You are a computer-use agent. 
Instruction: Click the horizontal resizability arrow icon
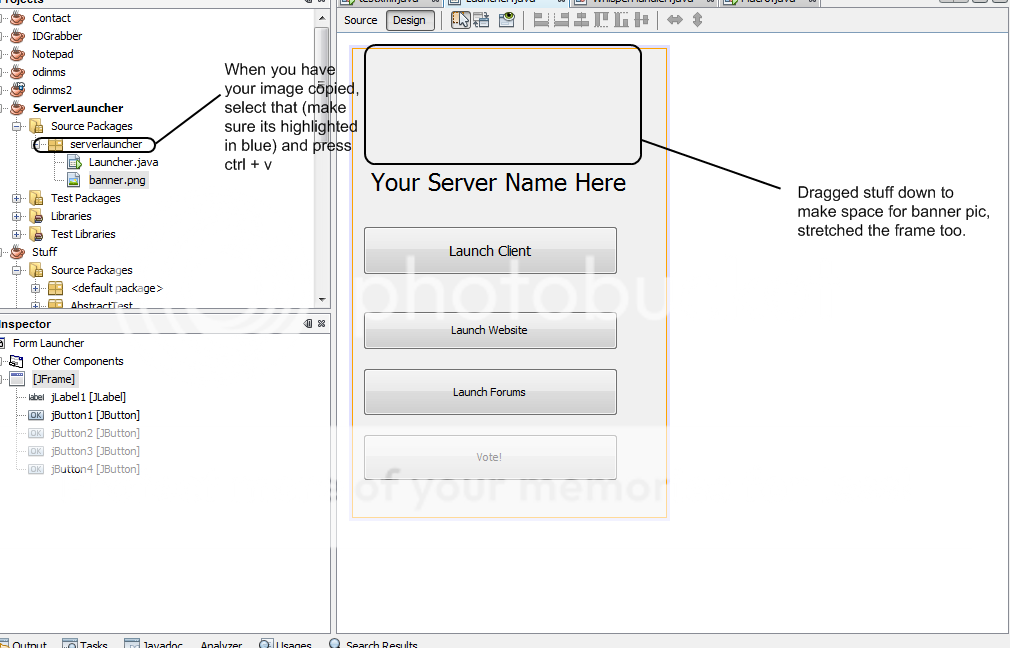pyautogui.click(x=675, y=20)
